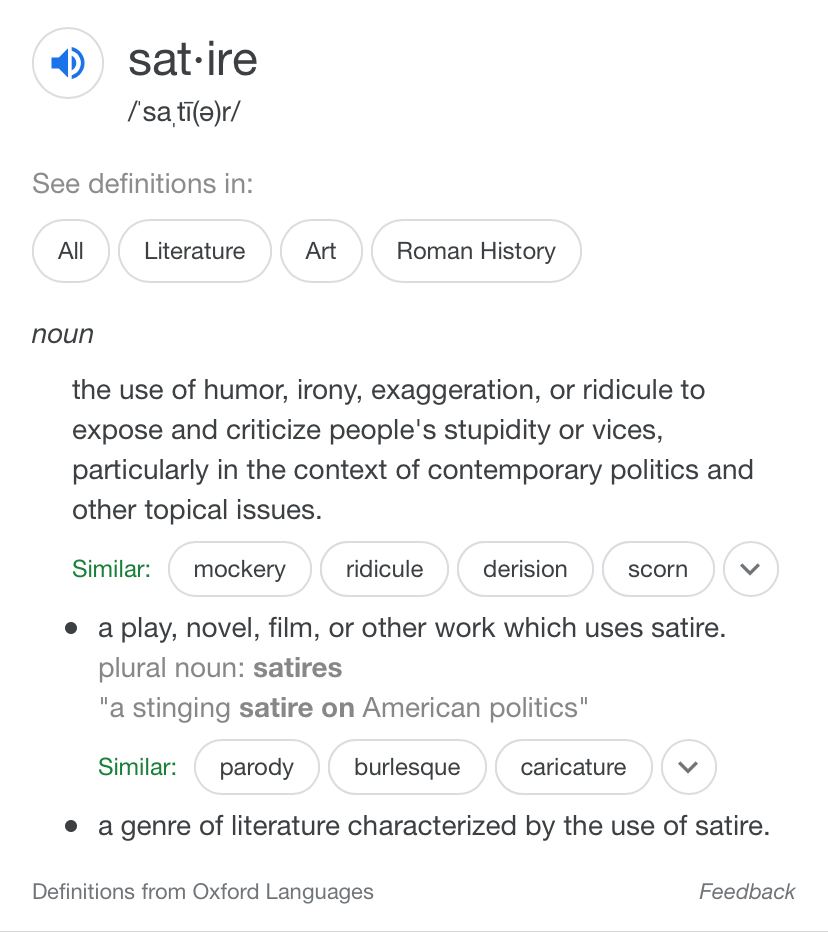Expand the first Similar words chevron
Image resolution: width=828 pixels, height=932 pixels.
(750, 568)
